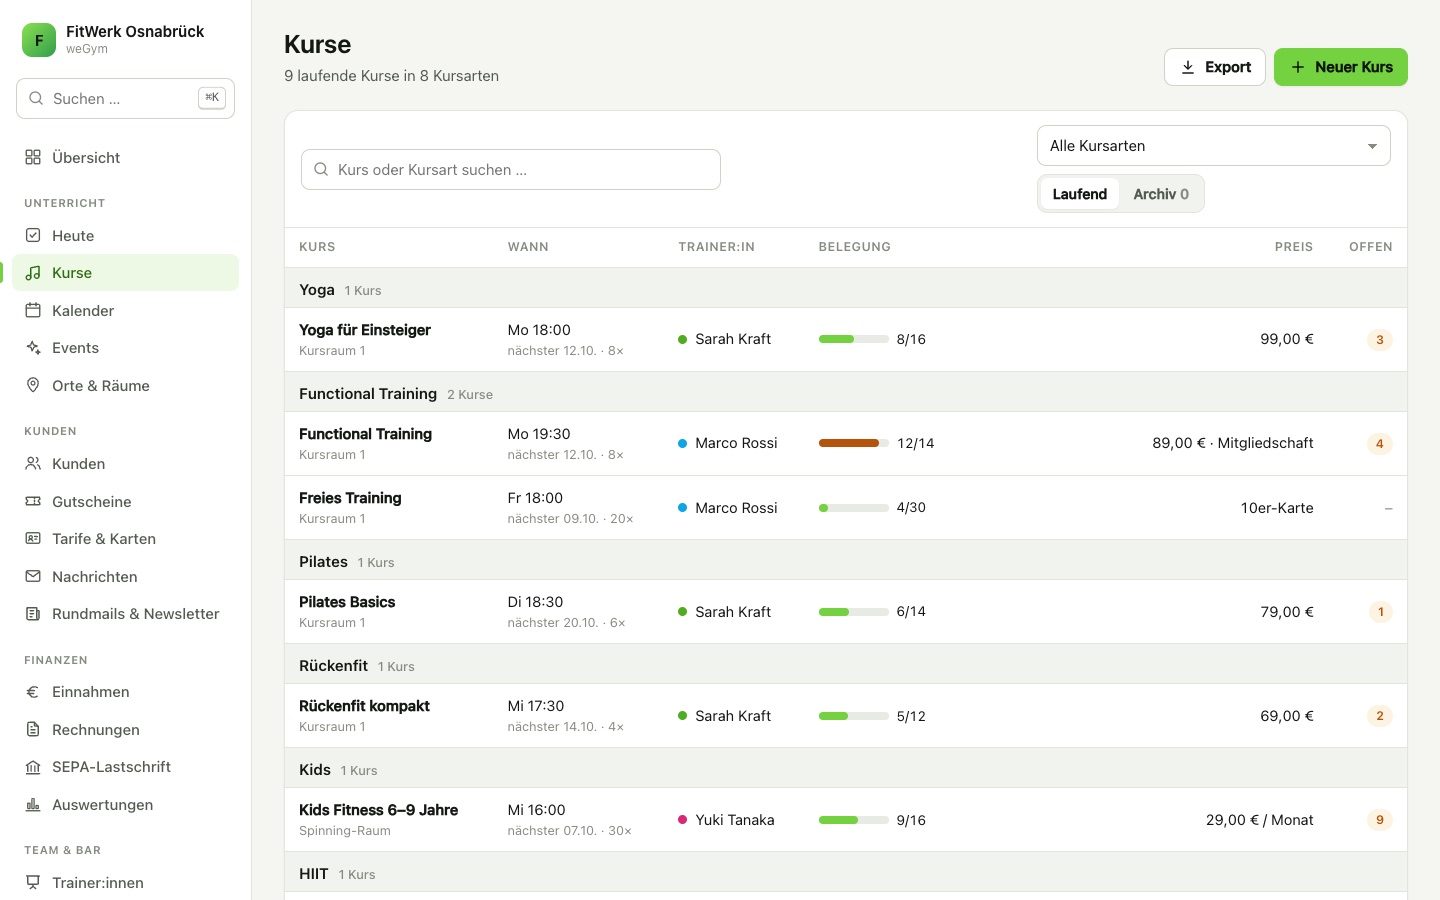Viewport: 1440px width, 900px height.
Task: Open Events sparkle icon
Action: 33,348
